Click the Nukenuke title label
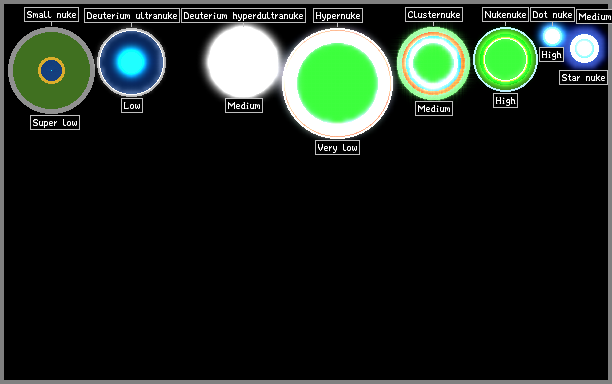The height and width of the screenshot is (384, 612). coord(505,15)
